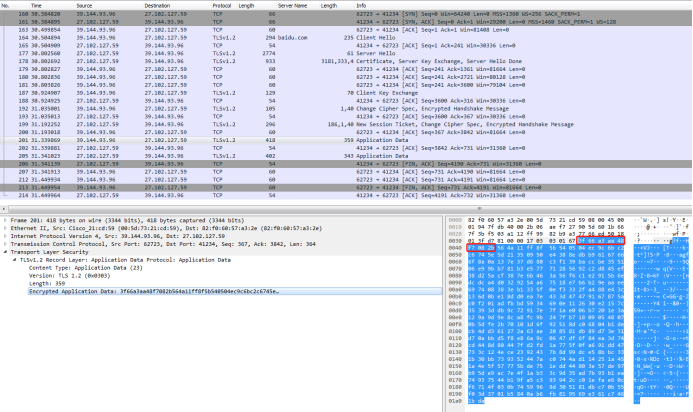The height and width of the screenshot is (412, 693).
Task: Sort by the Server Name column header
Action: pyautogui.click(x=293, y=6)
